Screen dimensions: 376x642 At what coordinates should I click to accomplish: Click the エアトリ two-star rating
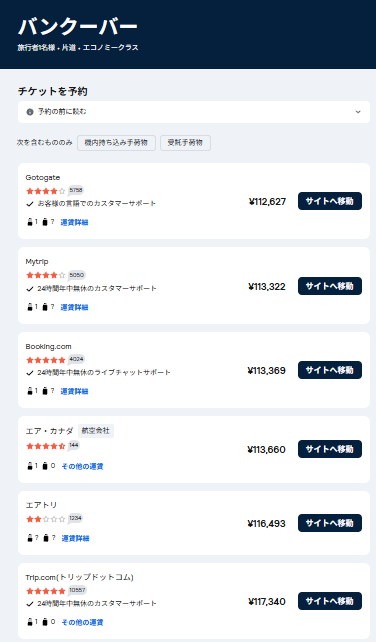[x=45, y=519]
